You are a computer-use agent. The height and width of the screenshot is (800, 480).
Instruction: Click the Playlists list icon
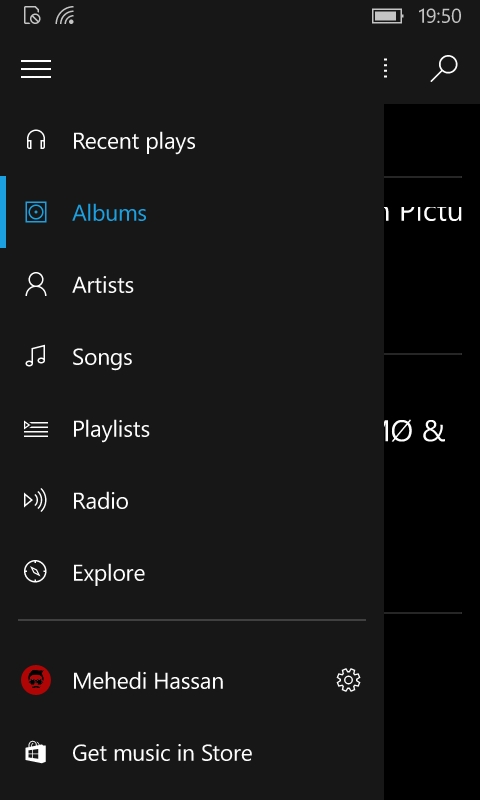click(36, 429)
